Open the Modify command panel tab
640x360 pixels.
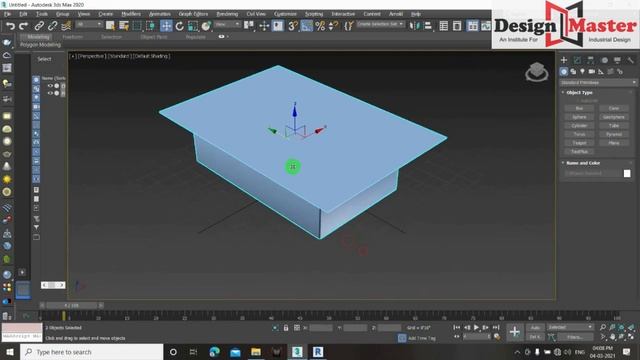pos(577,60)
